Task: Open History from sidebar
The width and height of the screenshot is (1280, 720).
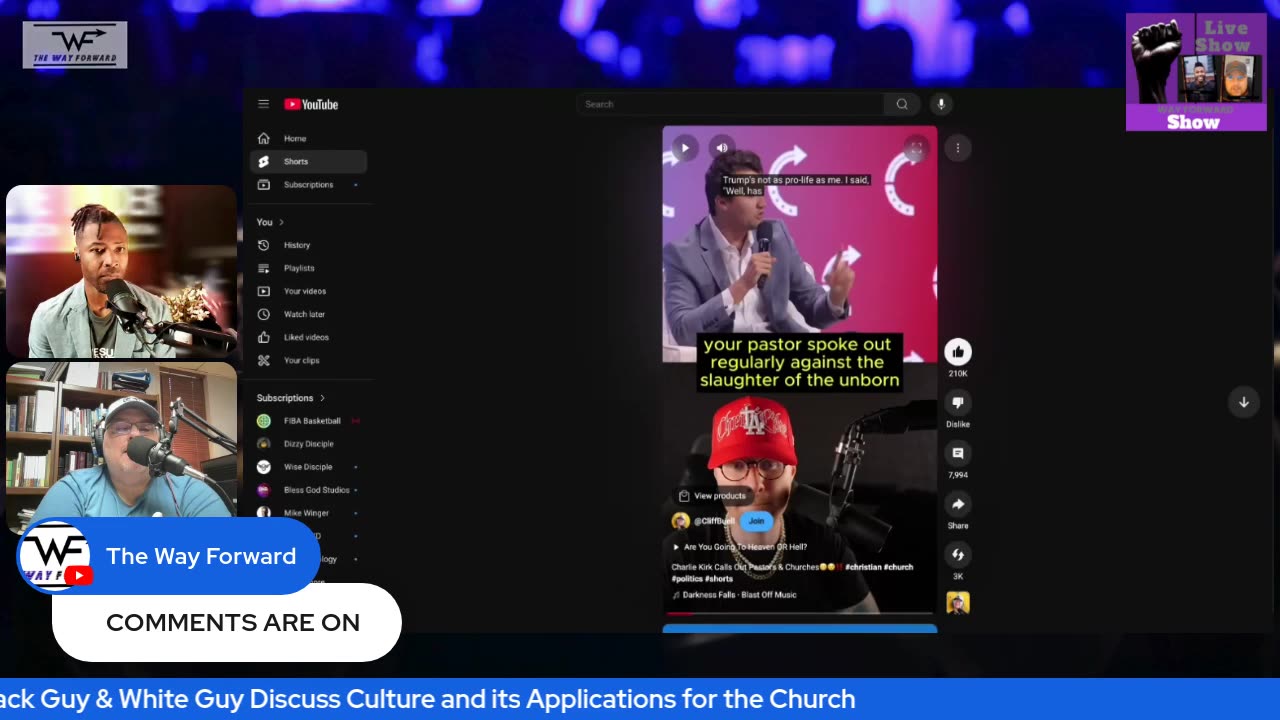Action: (x=309, y=245)
